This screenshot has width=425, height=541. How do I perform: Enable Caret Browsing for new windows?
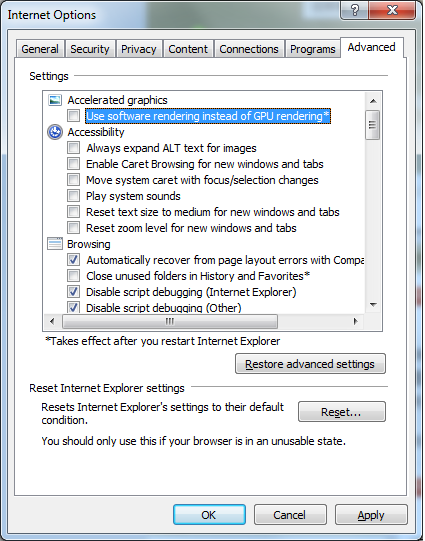73,164
